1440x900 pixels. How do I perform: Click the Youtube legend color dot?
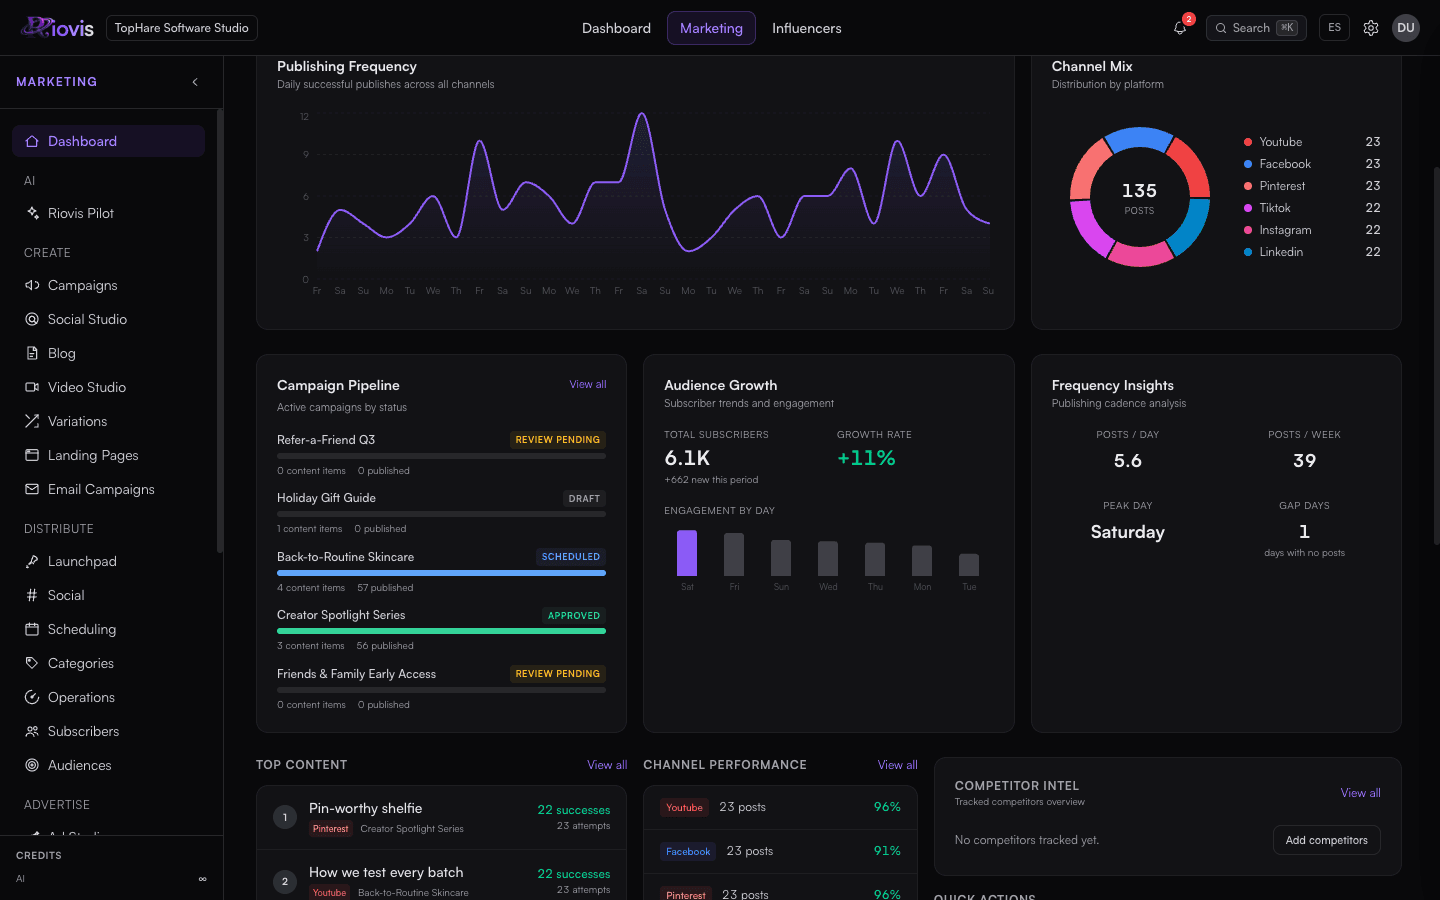pos(1248,142)
